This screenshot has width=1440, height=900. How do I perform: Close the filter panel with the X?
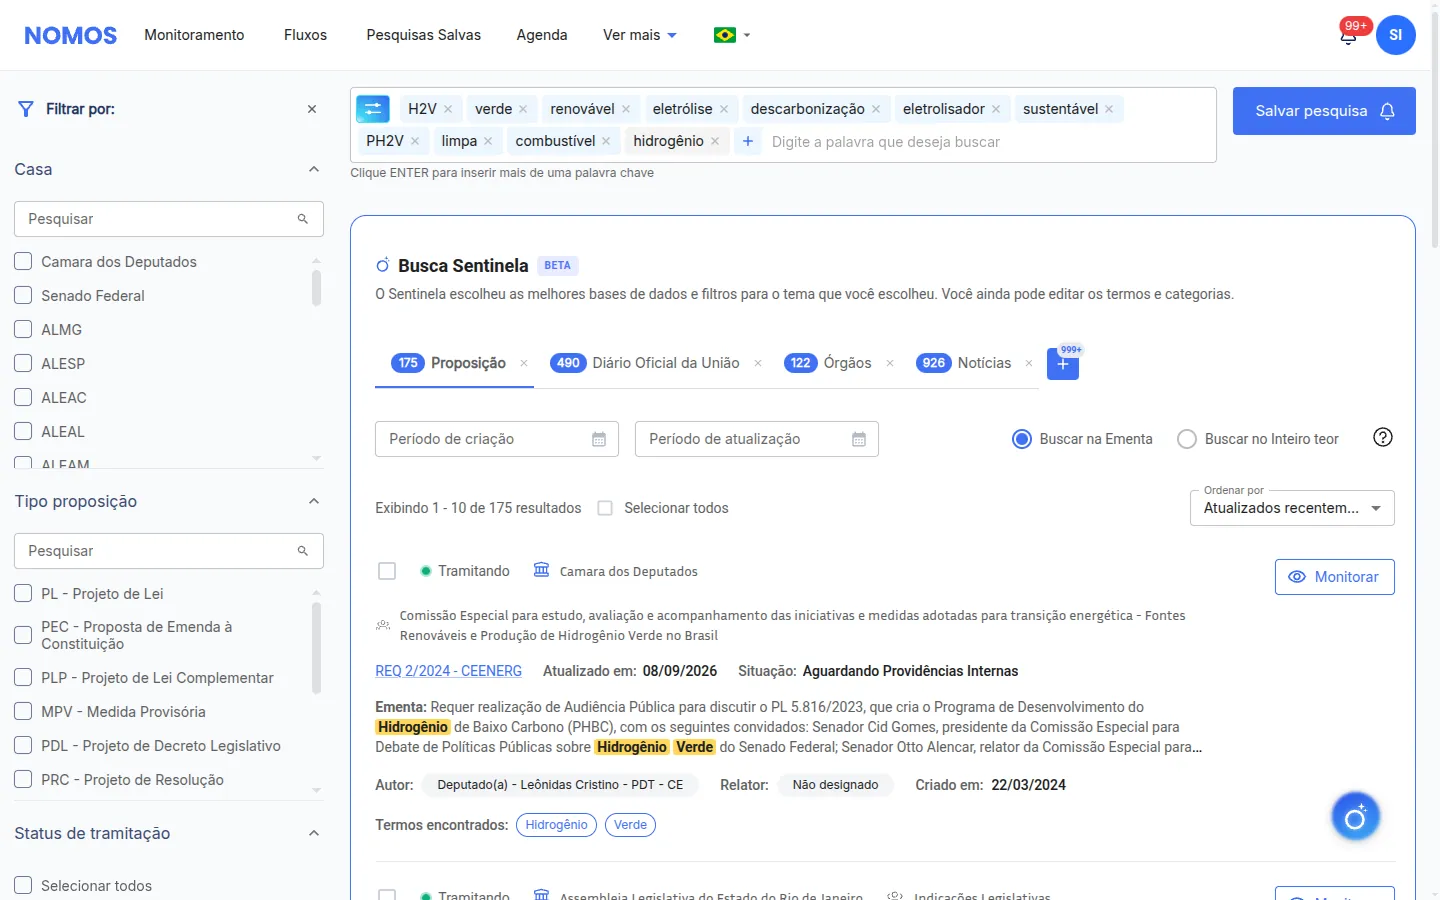[312, 109]
